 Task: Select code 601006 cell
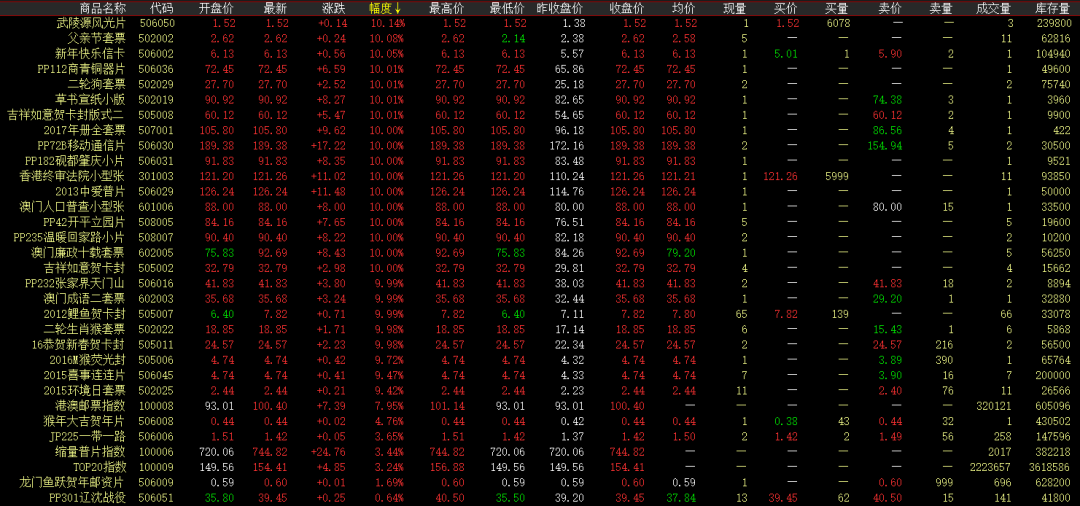point(156,206)
